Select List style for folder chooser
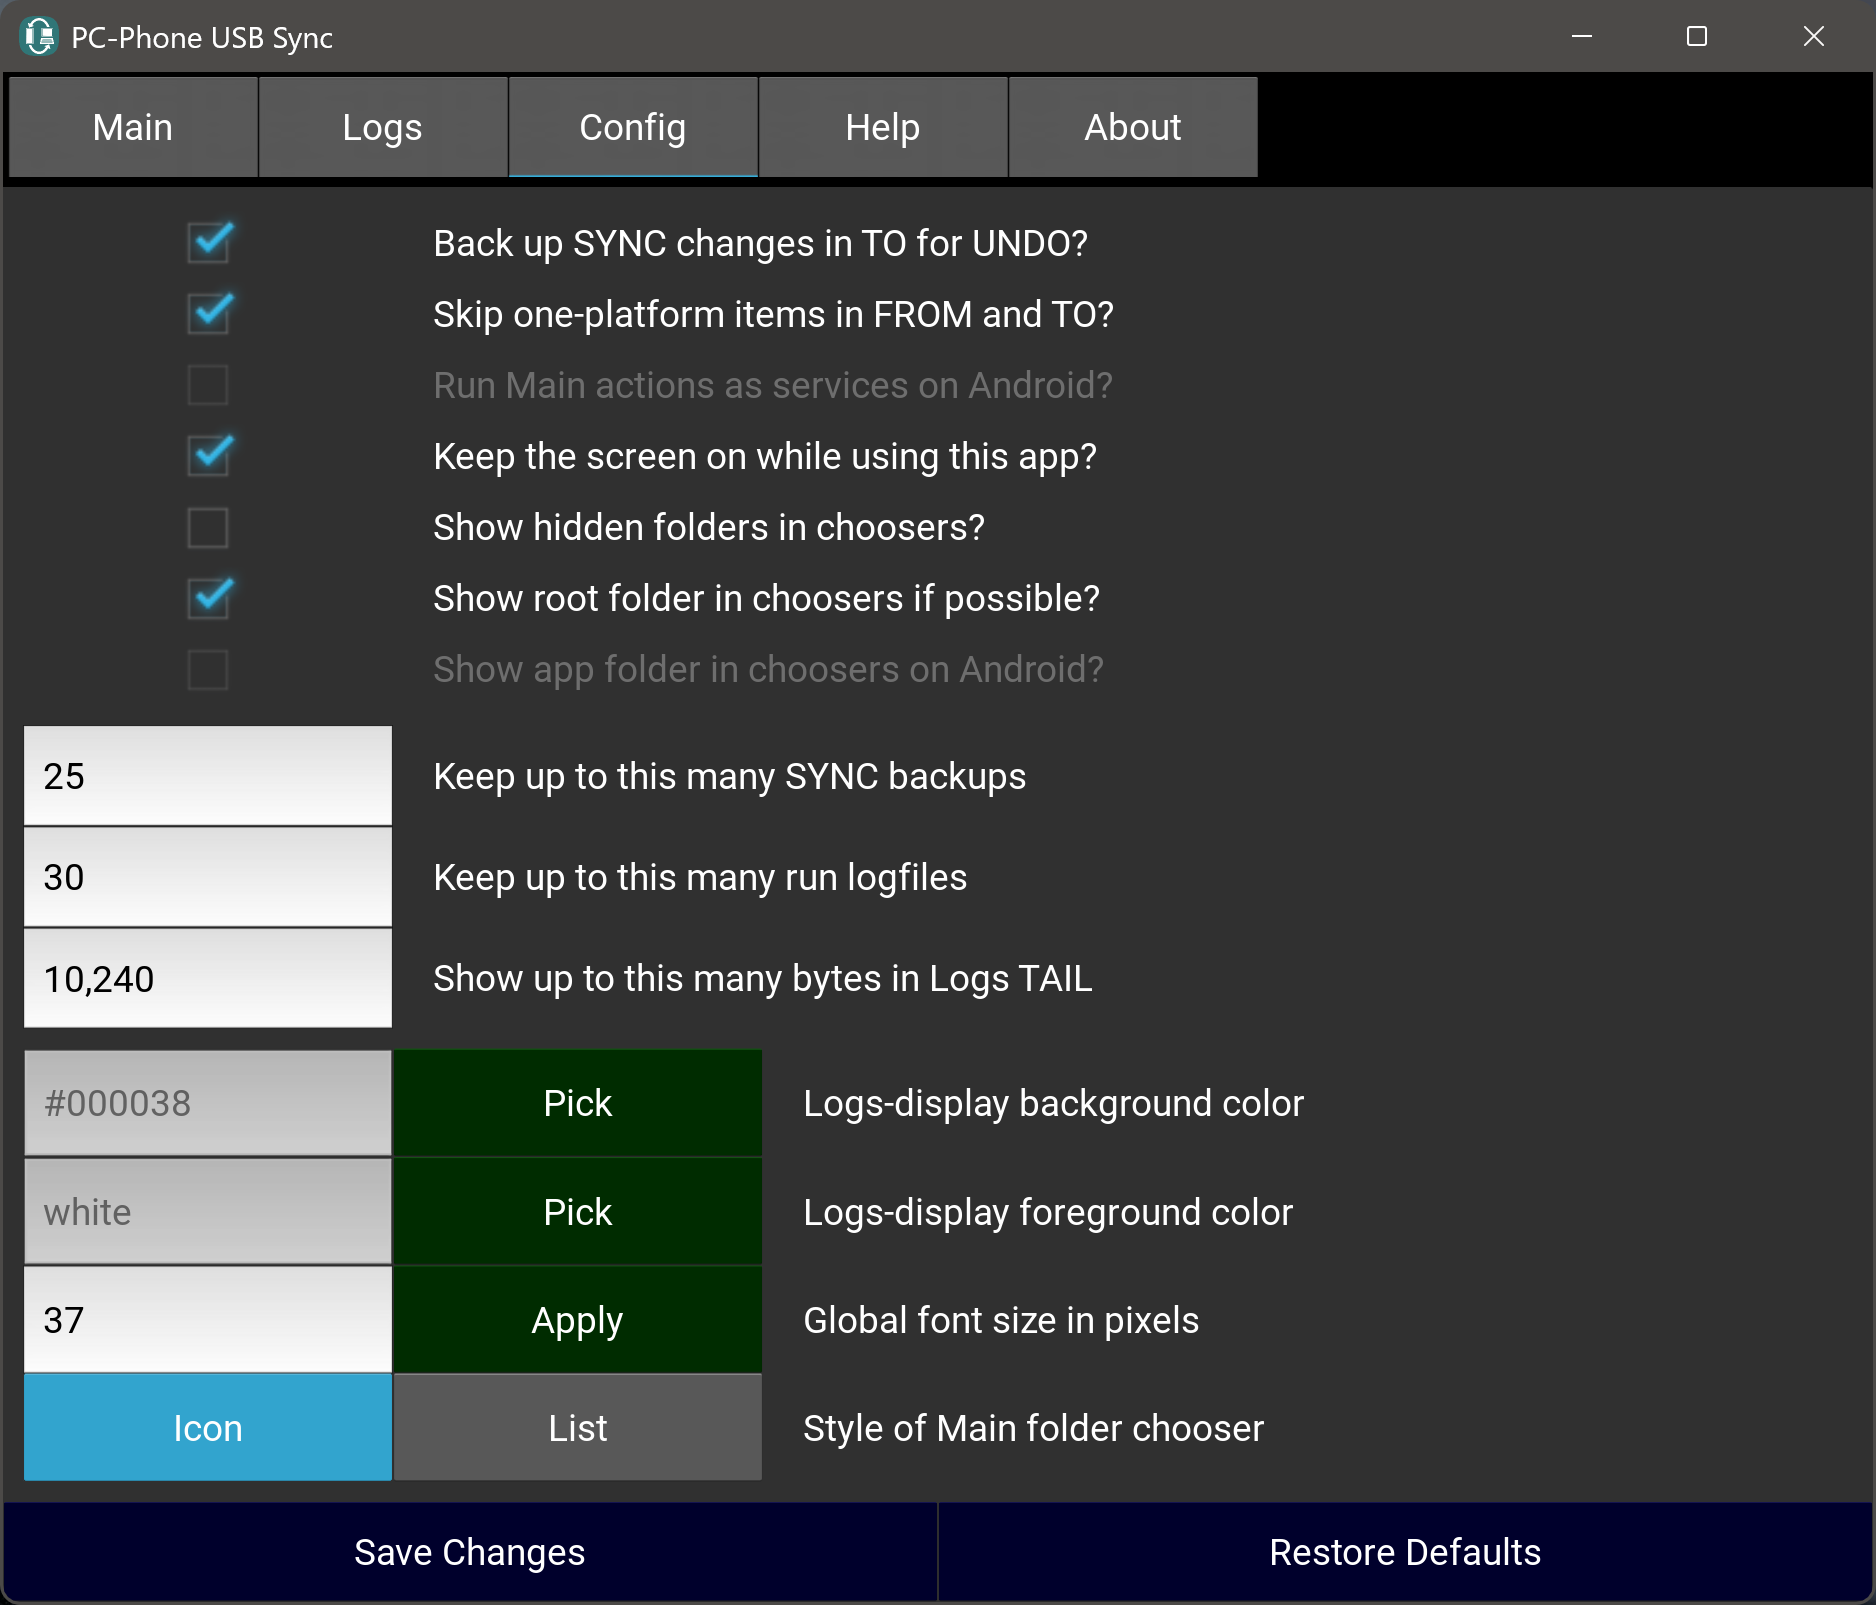1876x1605 pixels. 577,1428
